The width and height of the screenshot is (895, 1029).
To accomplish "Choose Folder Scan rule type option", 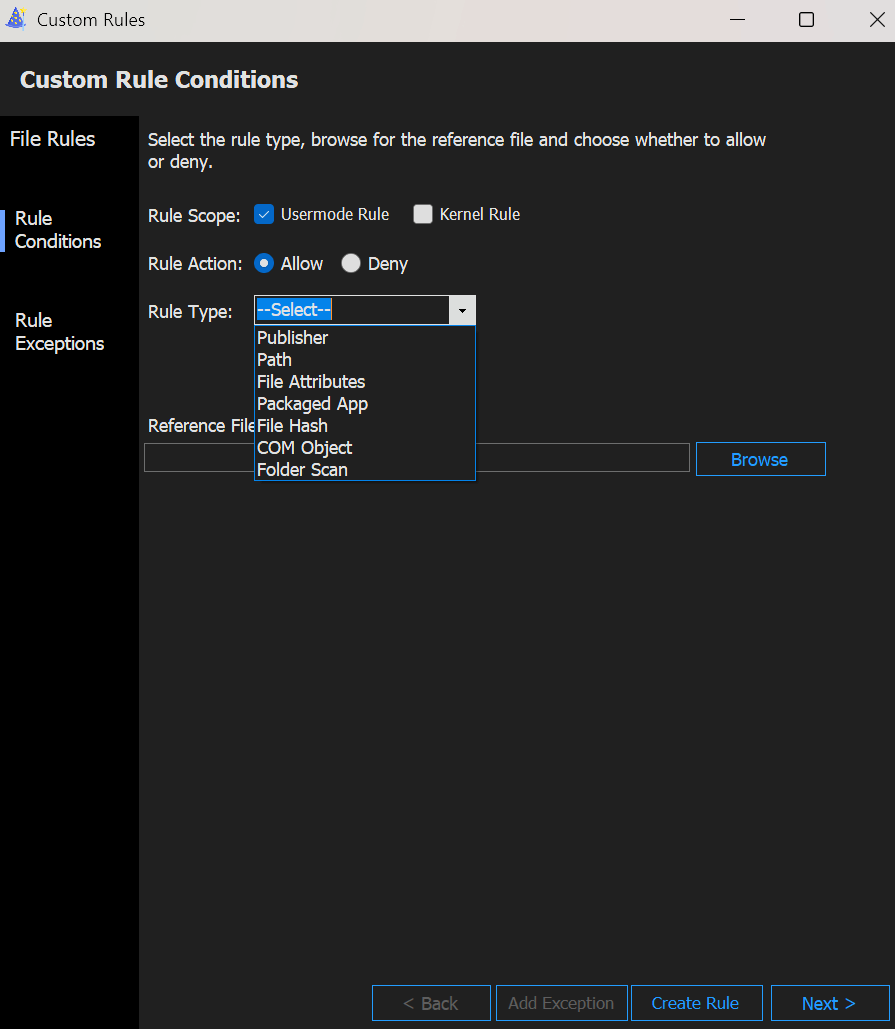I will (x=302, y=470).
